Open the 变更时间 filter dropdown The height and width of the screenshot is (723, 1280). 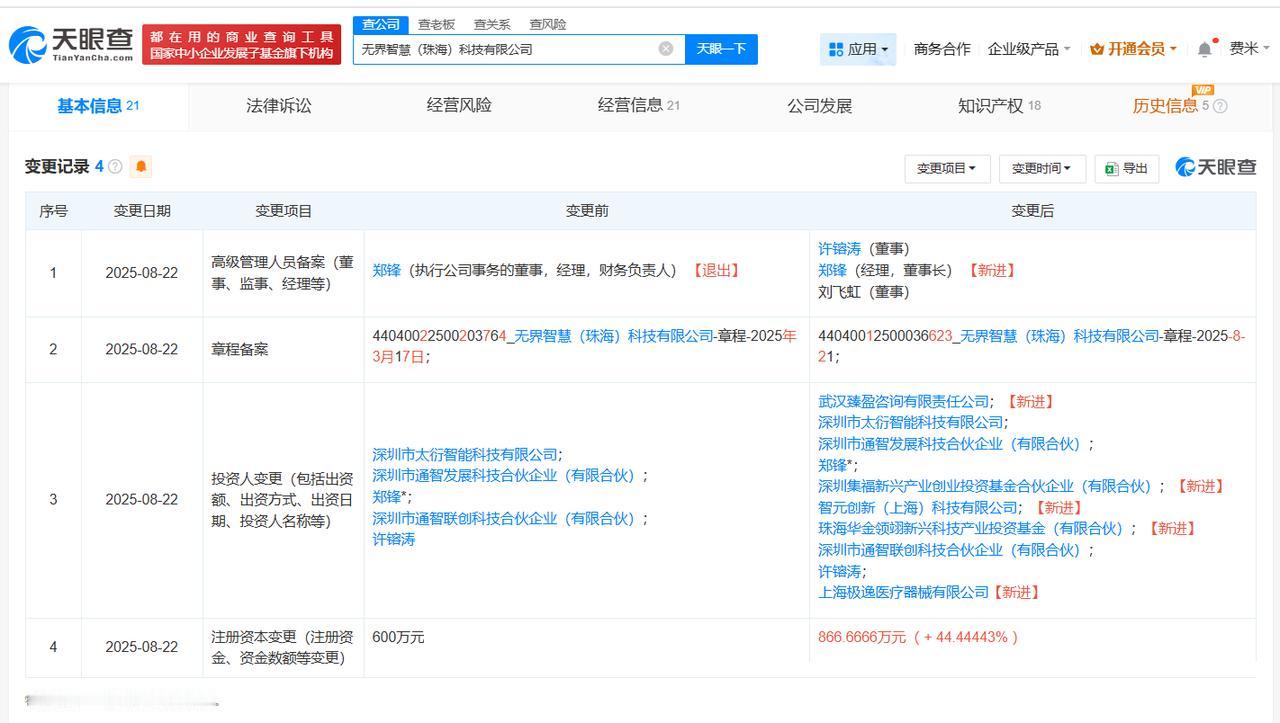click(x=1042, y=169)
